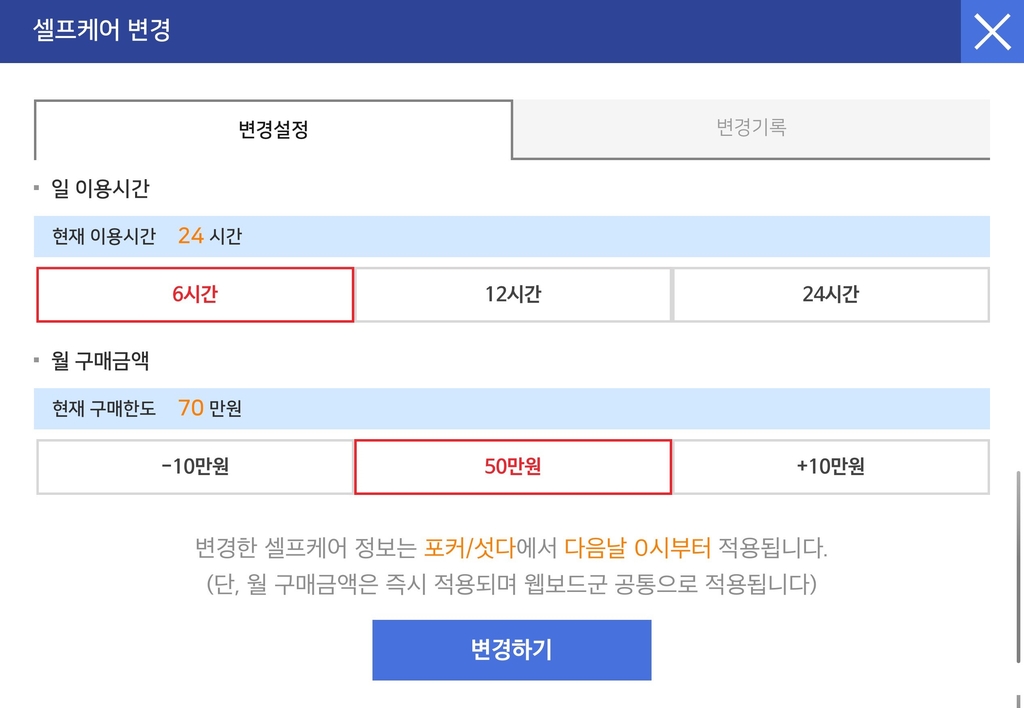Click the orange 70 purchase limit value
1024x708 pixels.
click(x=191, y=408)
